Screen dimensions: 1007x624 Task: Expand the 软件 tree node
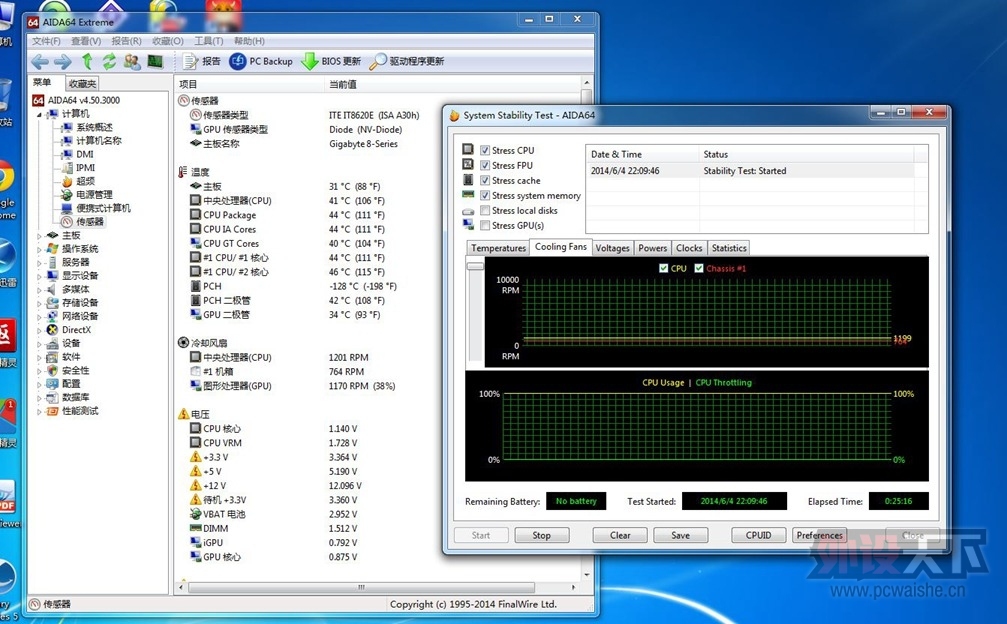(39, 357)
